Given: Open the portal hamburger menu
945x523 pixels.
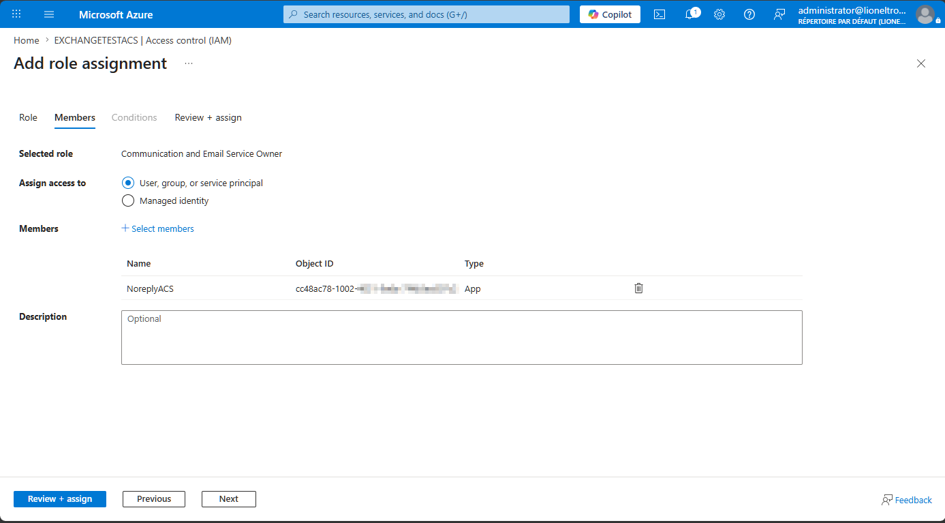Looking at the screenshot, I should pos(49,14).
